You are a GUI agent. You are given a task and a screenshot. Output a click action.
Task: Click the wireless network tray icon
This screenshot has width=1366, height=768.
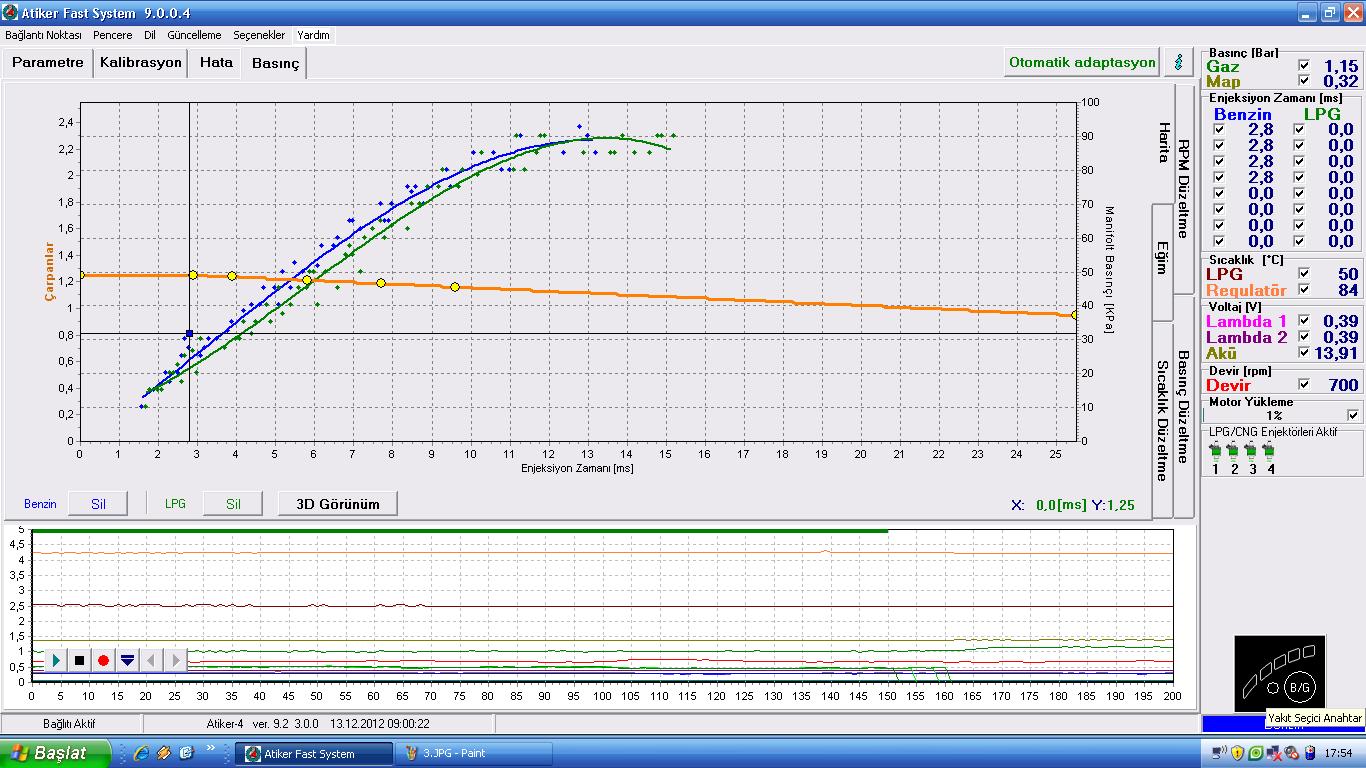(x=1218, y=753)
